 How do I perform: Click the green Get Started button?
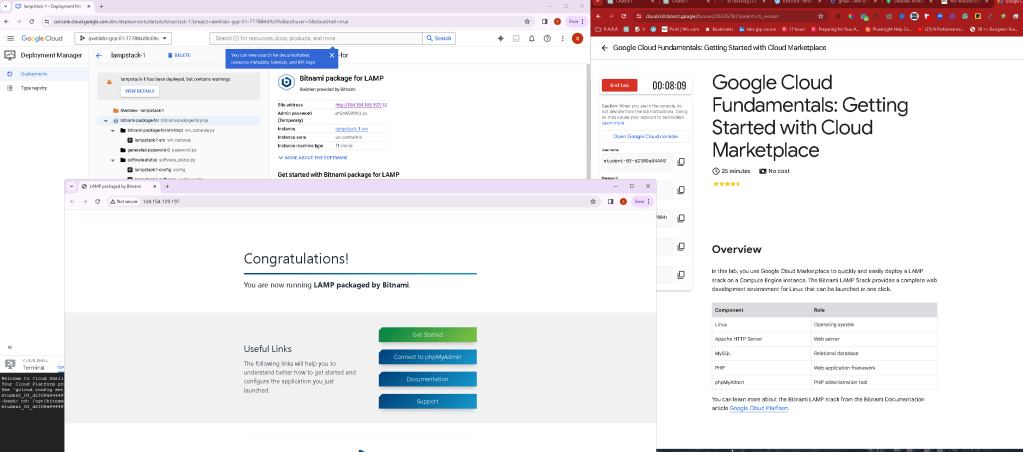(427, 335)
